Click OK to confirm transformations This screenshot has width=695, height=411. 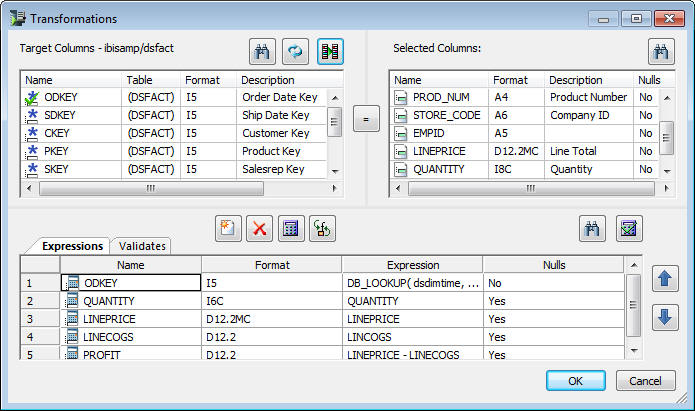coord(575,381)
